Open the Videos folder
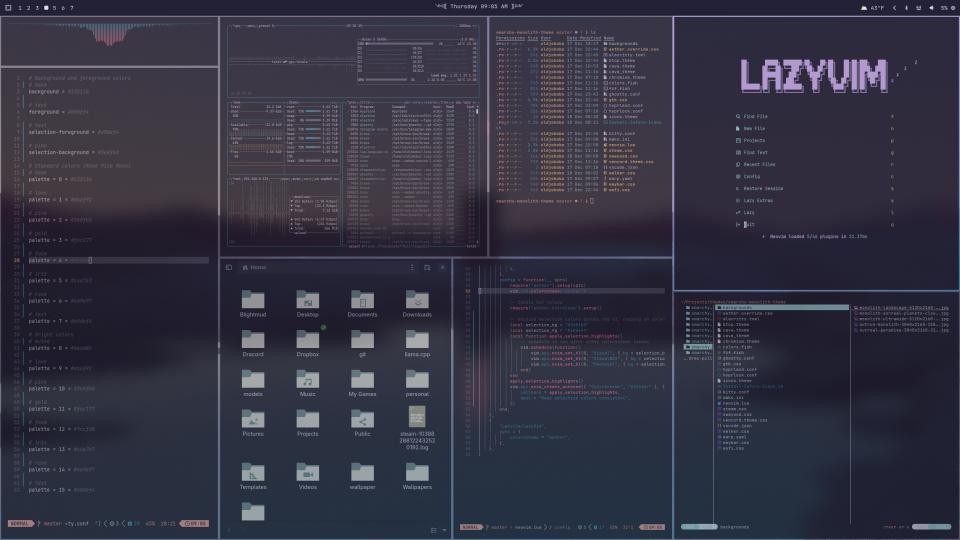The height and width of the screenshot is (540, 960). click(x=307, y=473)
